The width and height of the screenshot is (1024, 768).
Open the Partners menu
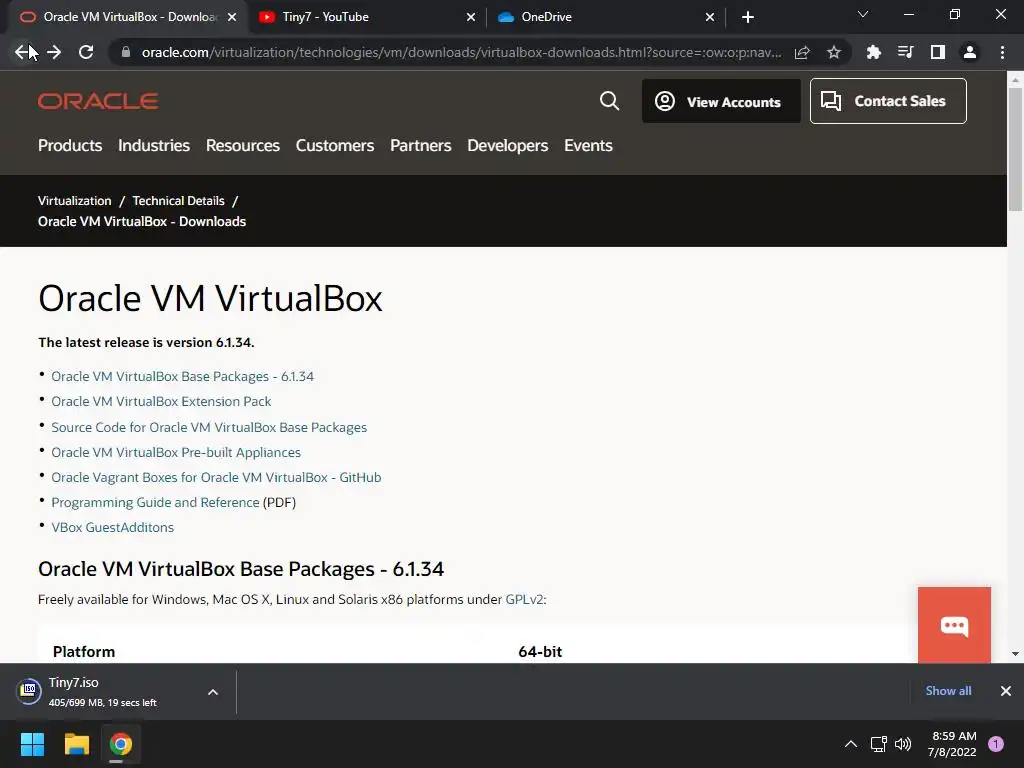[x=421, y=146]
